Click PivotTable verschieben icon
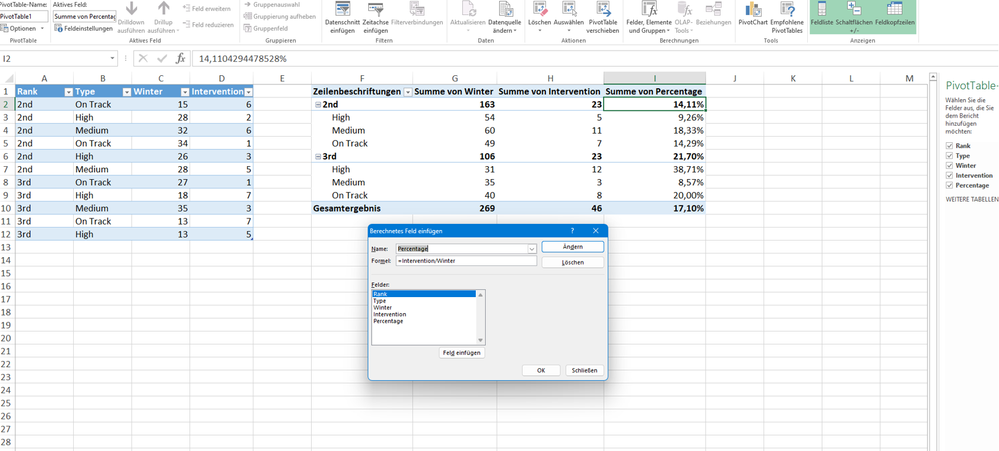Screen dimensions: 999x451 tap(603, 9)
